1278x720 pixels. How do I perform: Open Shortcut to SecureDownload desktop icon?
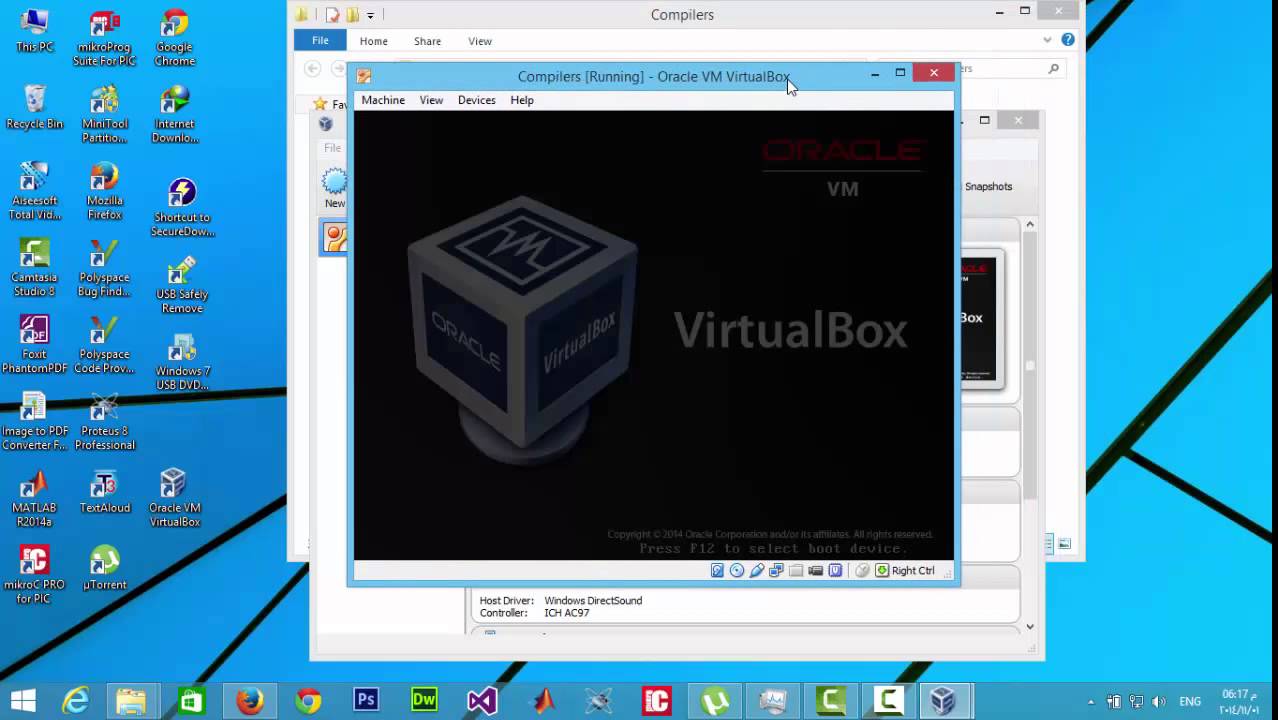tap(182, 208)
